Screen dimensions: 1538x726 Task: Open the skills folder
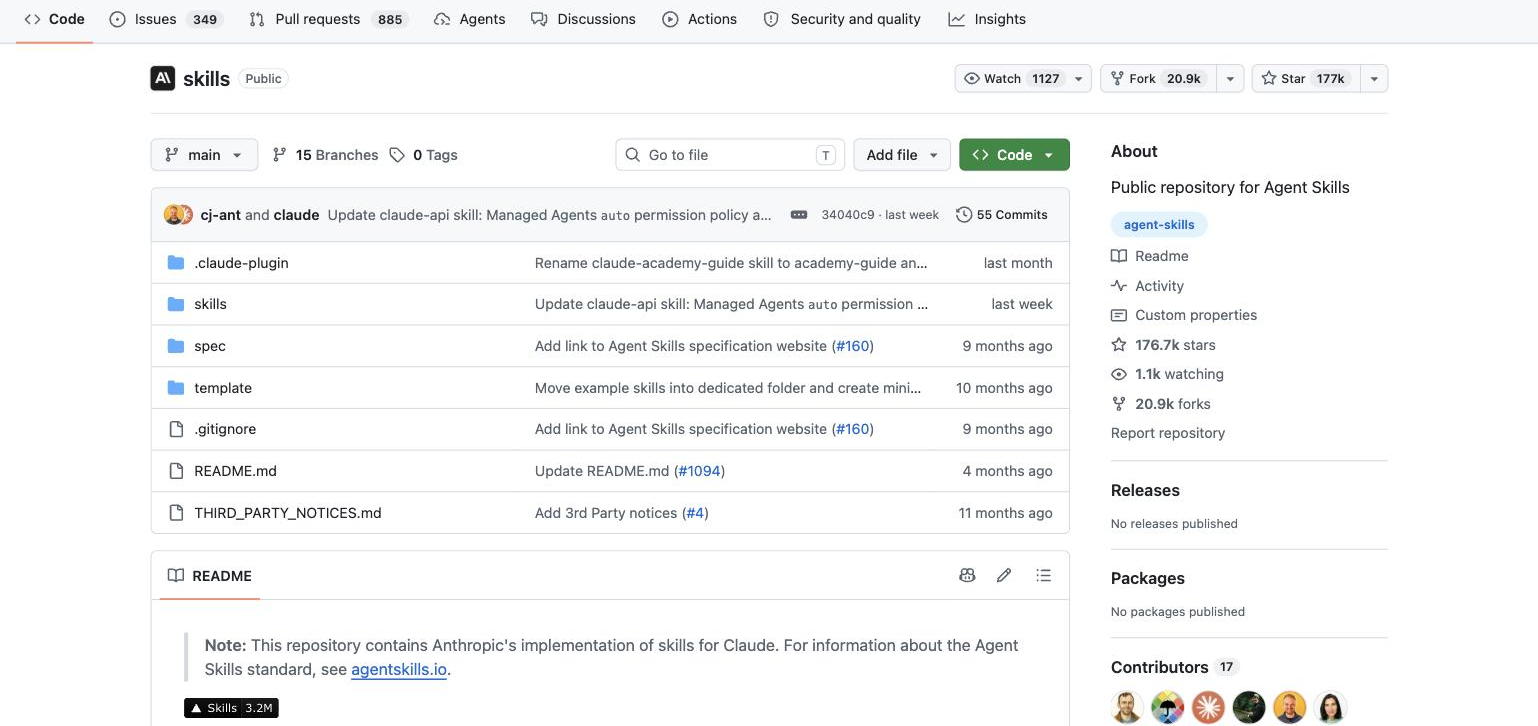210,304
